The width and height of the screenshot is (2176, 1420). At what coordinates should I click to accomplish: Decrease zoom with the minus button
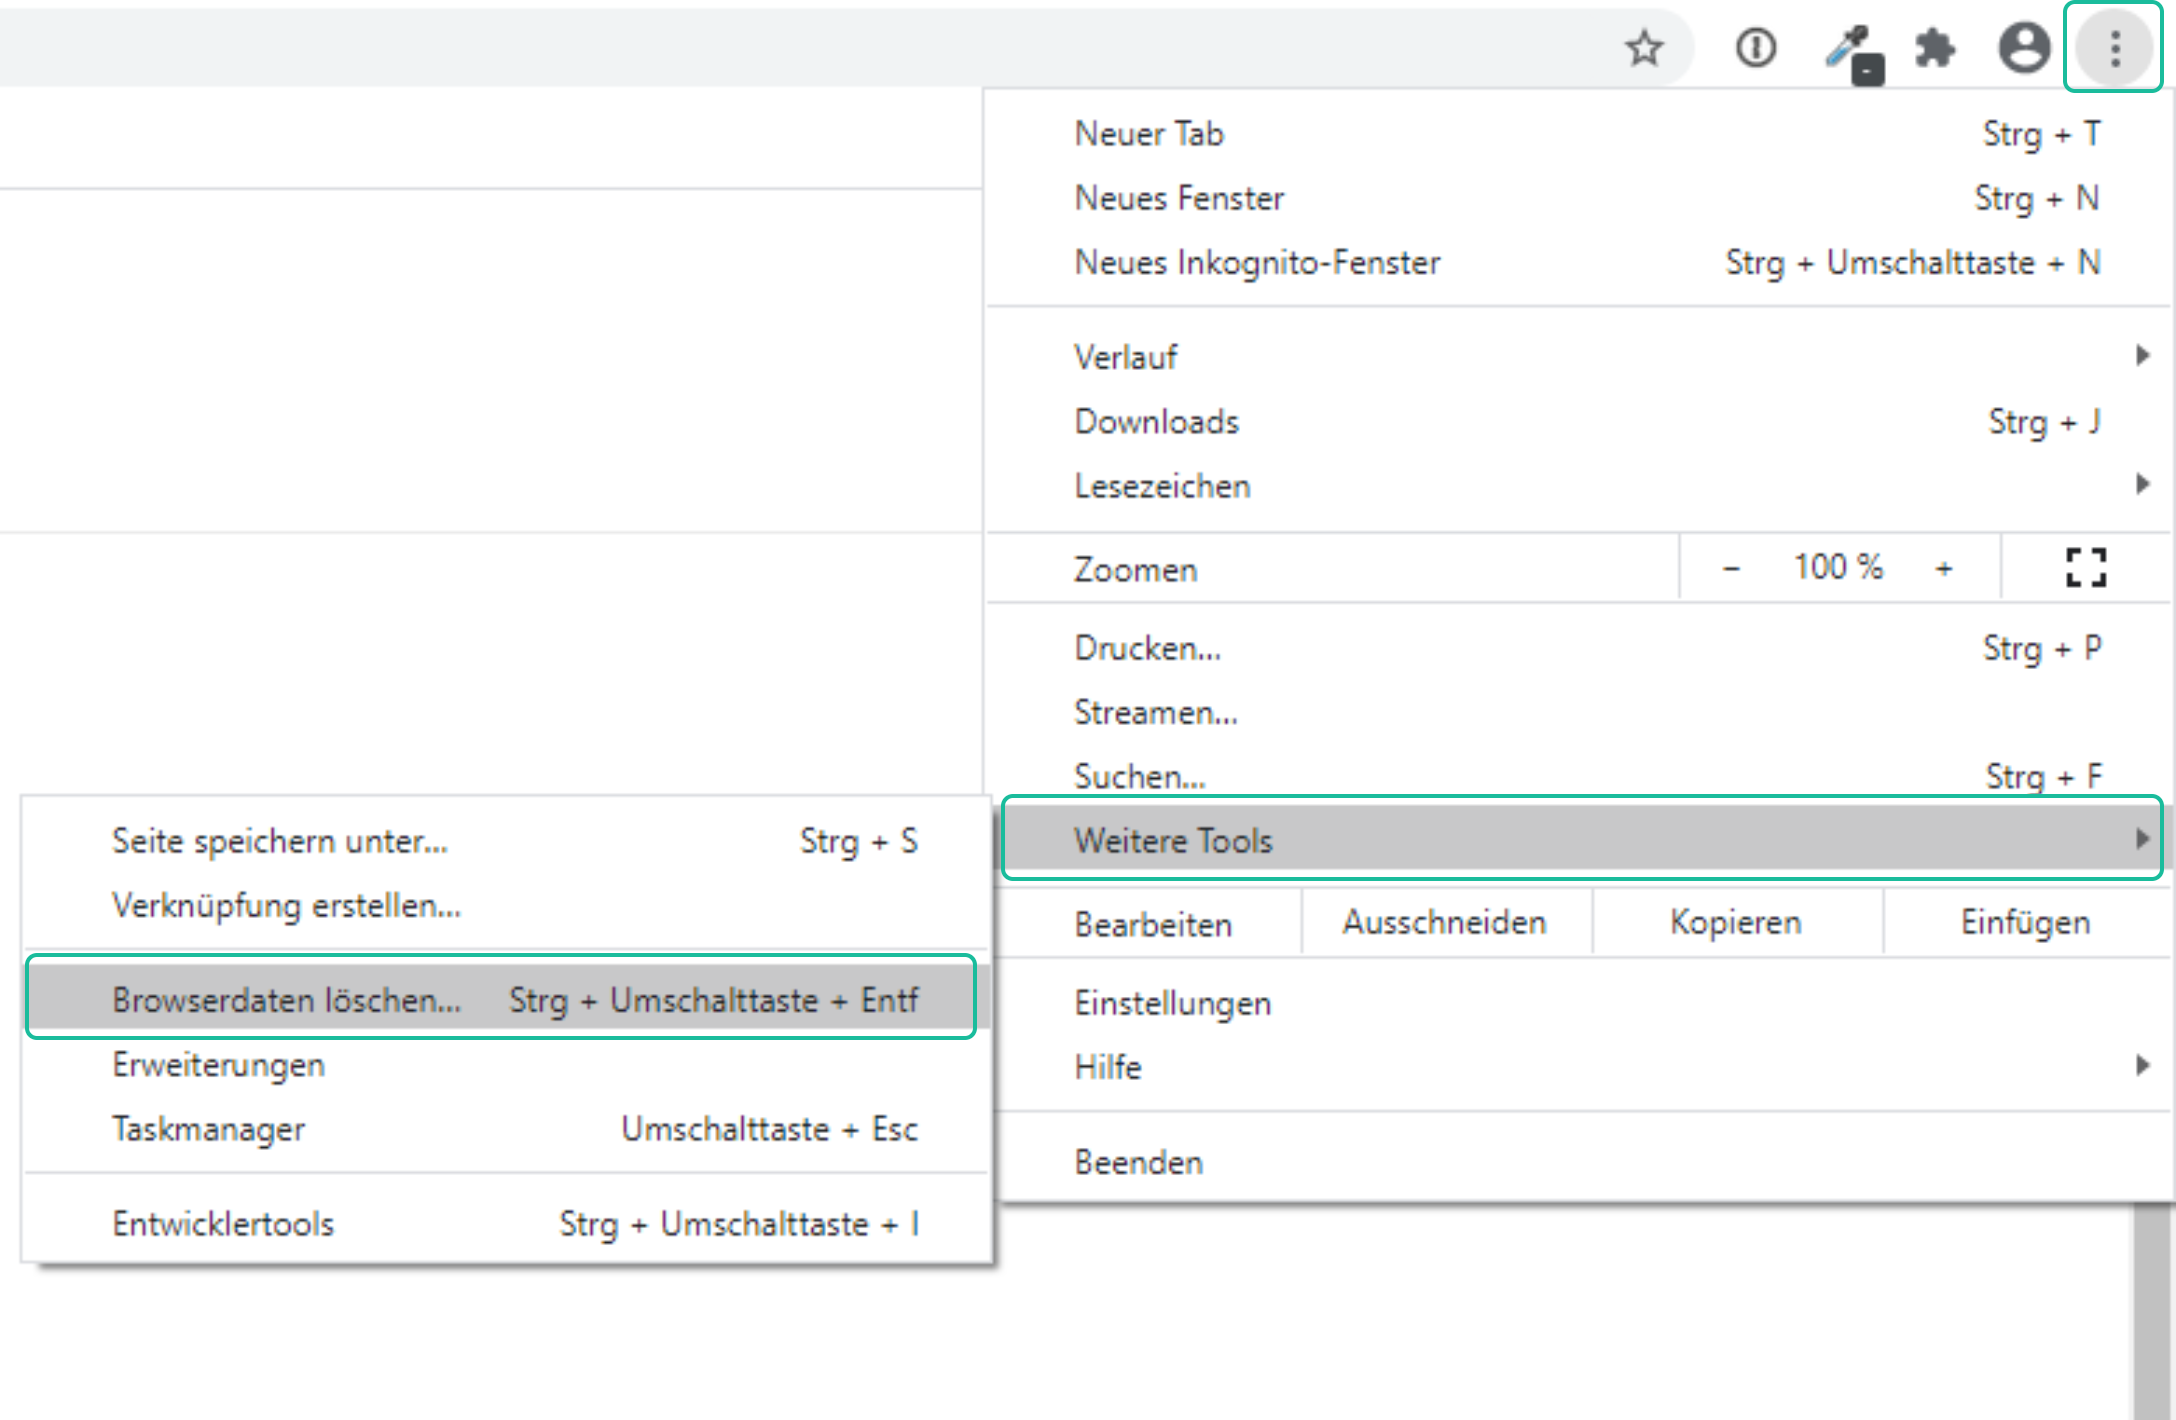[1731, 568]
